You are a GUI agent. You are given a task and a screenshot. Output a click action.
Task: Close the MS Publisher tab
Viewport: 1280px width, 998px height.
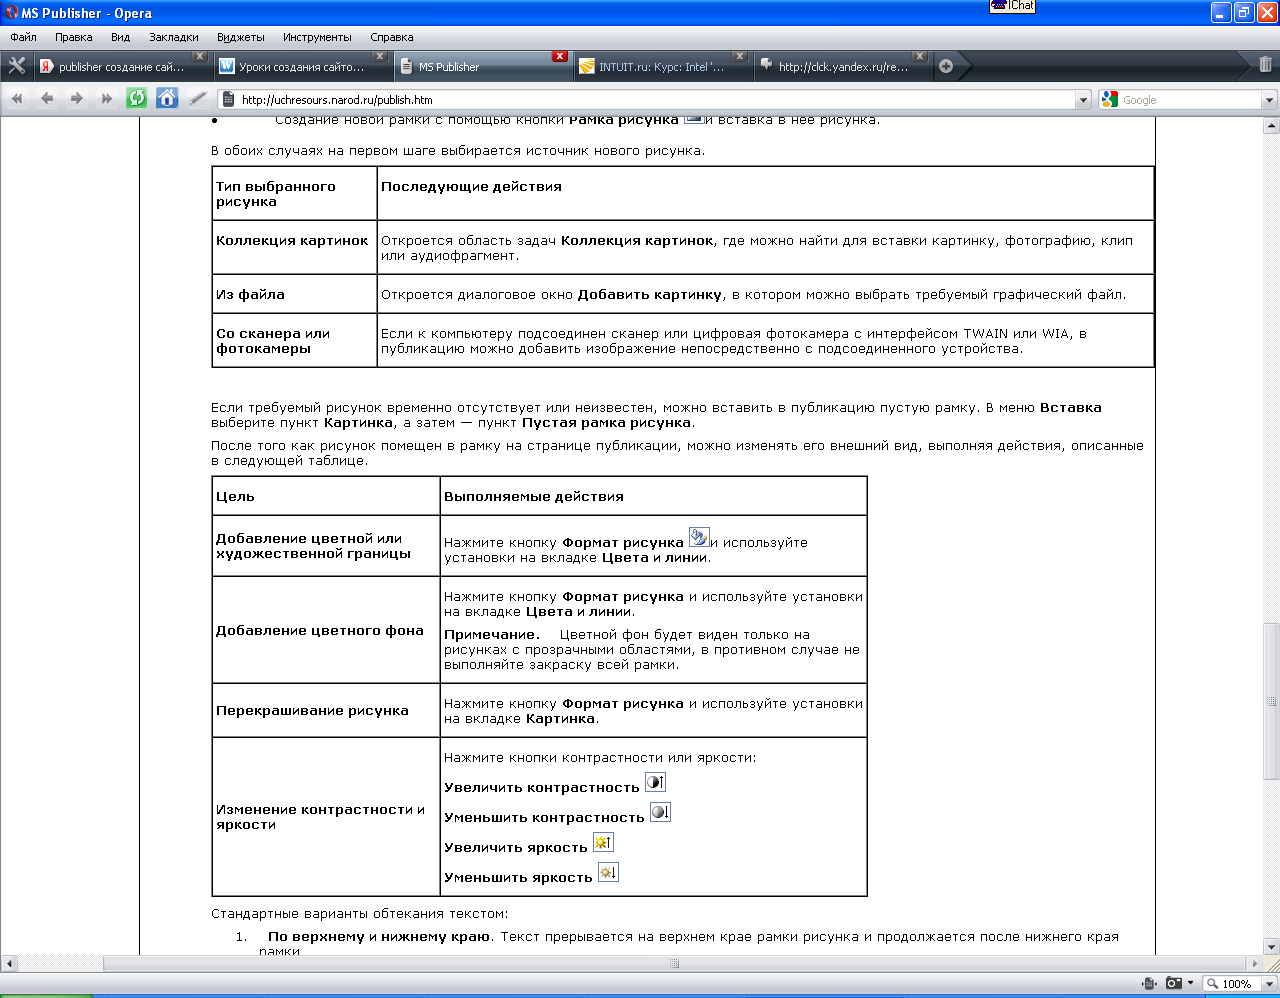pos(560,56)
